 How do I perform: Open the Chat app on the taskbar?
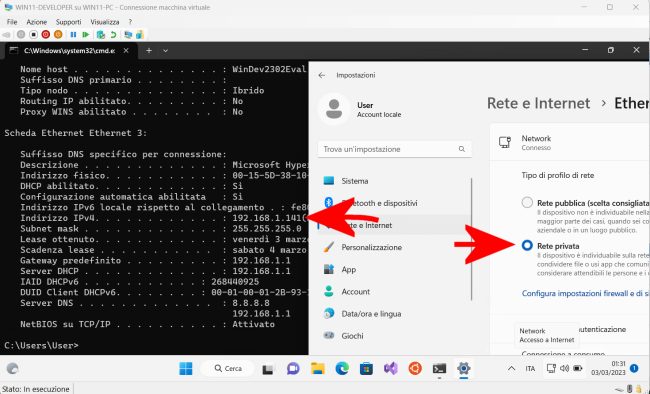coord(293,368)
